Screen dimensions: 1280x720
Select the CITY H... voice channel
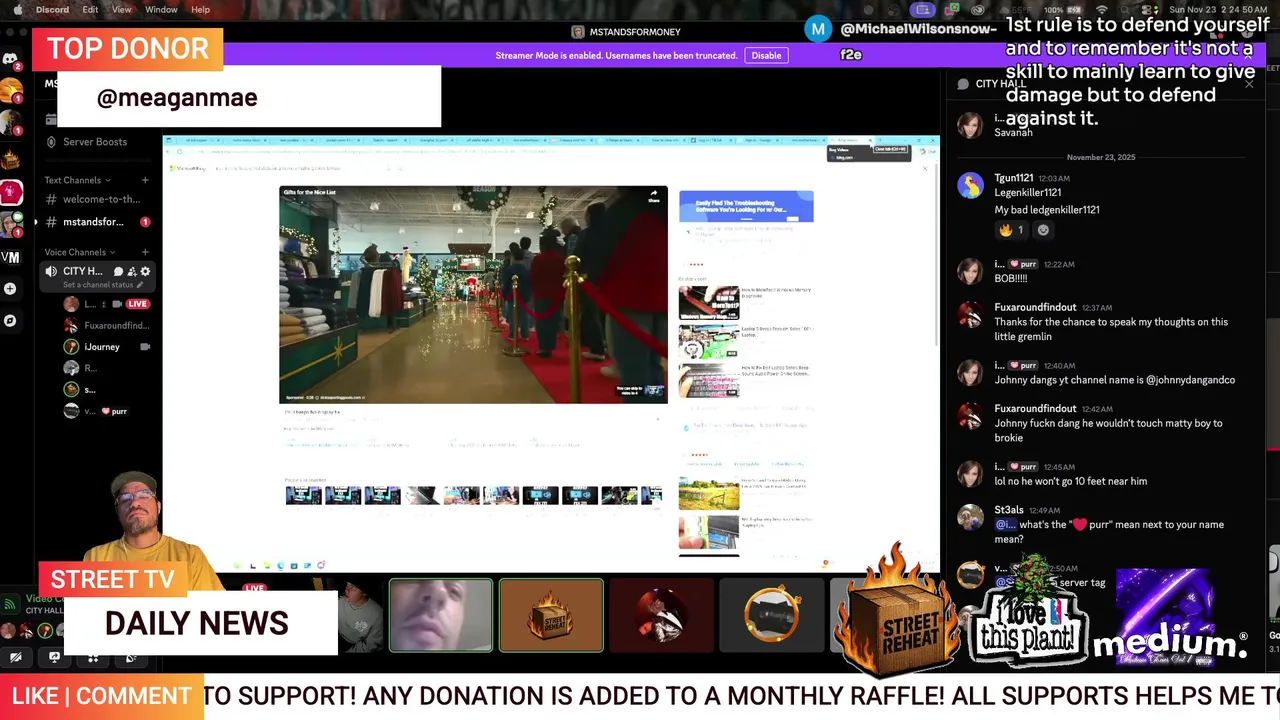(x=82, y=271)
